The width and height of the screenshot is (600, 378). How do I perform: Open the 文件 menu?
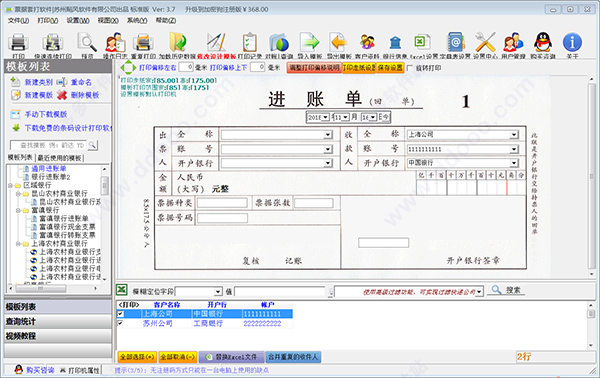point(18,20)
